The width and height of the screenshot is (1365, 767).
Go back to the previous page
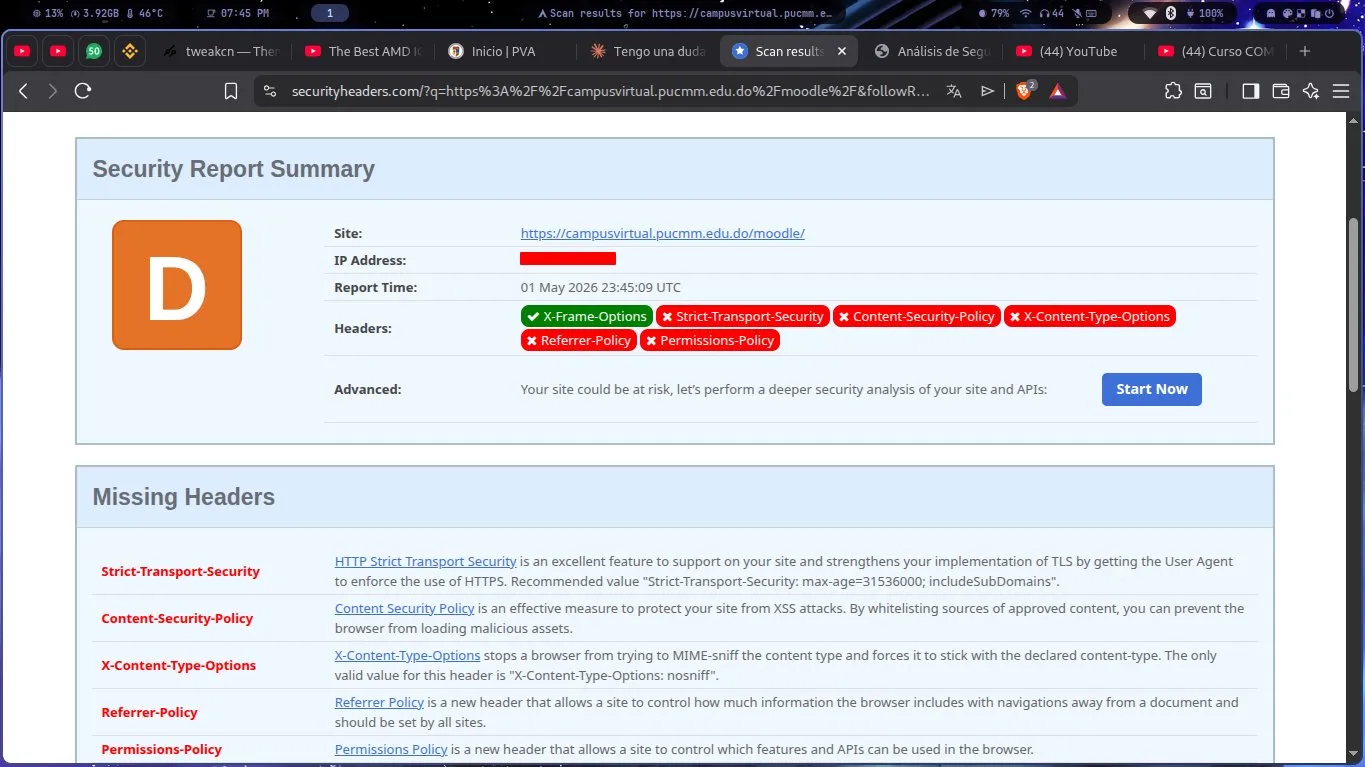(24, 91)
